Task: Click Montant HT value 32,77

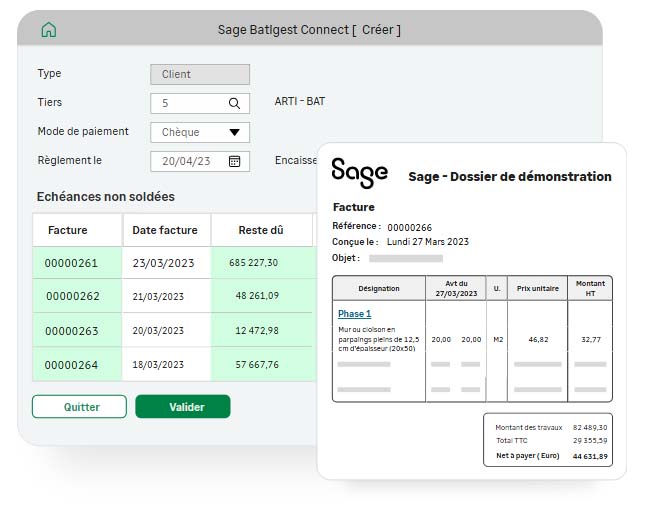Action: 591,340
